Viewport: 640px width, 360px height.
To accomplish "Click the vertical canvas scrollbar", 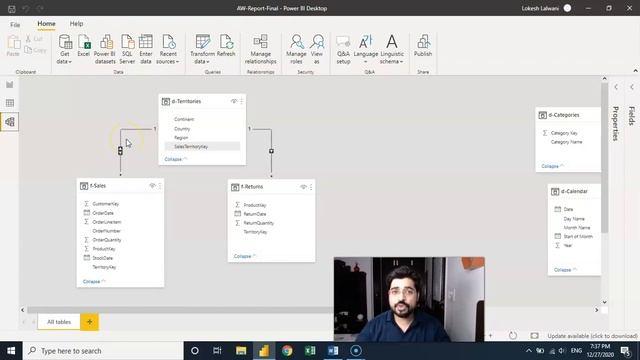I will click(x=604, y=157).
